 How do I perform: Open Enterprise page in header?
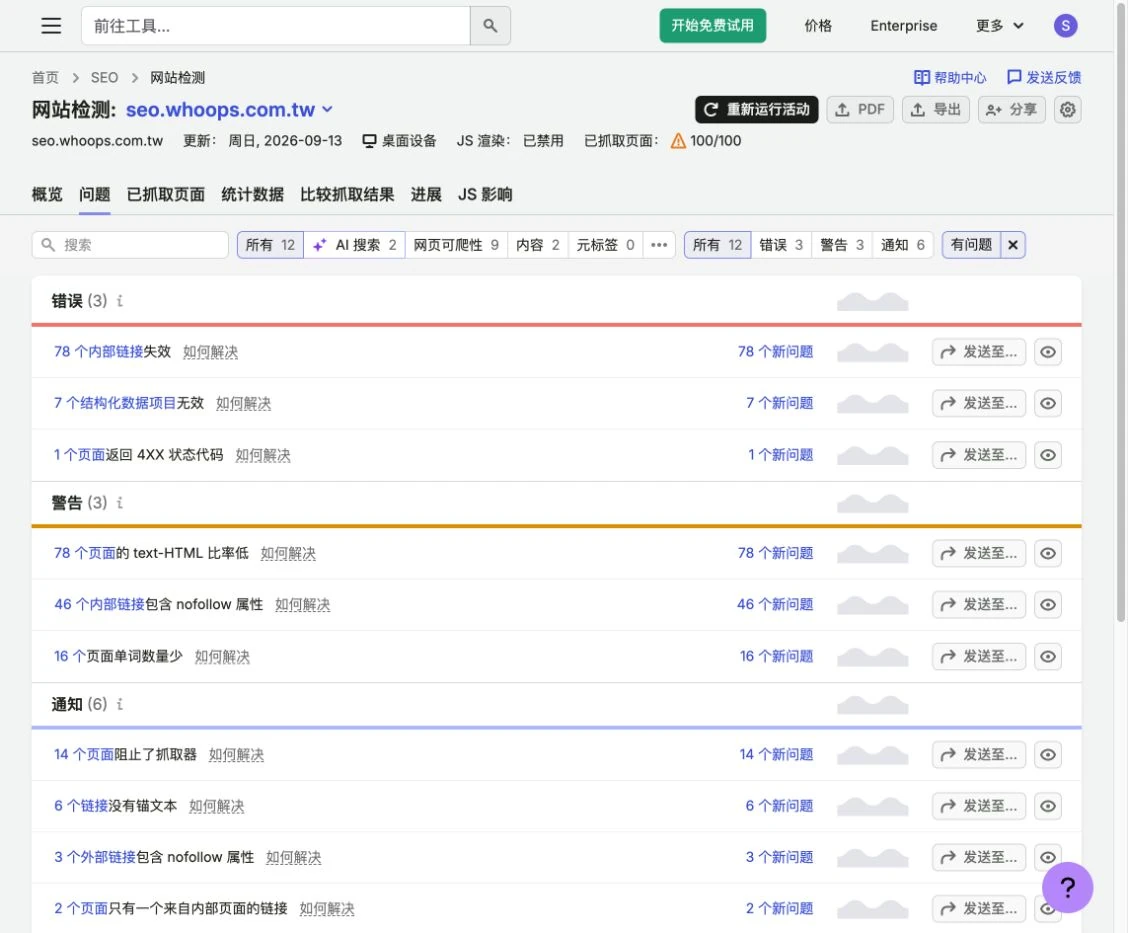pyautogui.click(x=904, y=26)
